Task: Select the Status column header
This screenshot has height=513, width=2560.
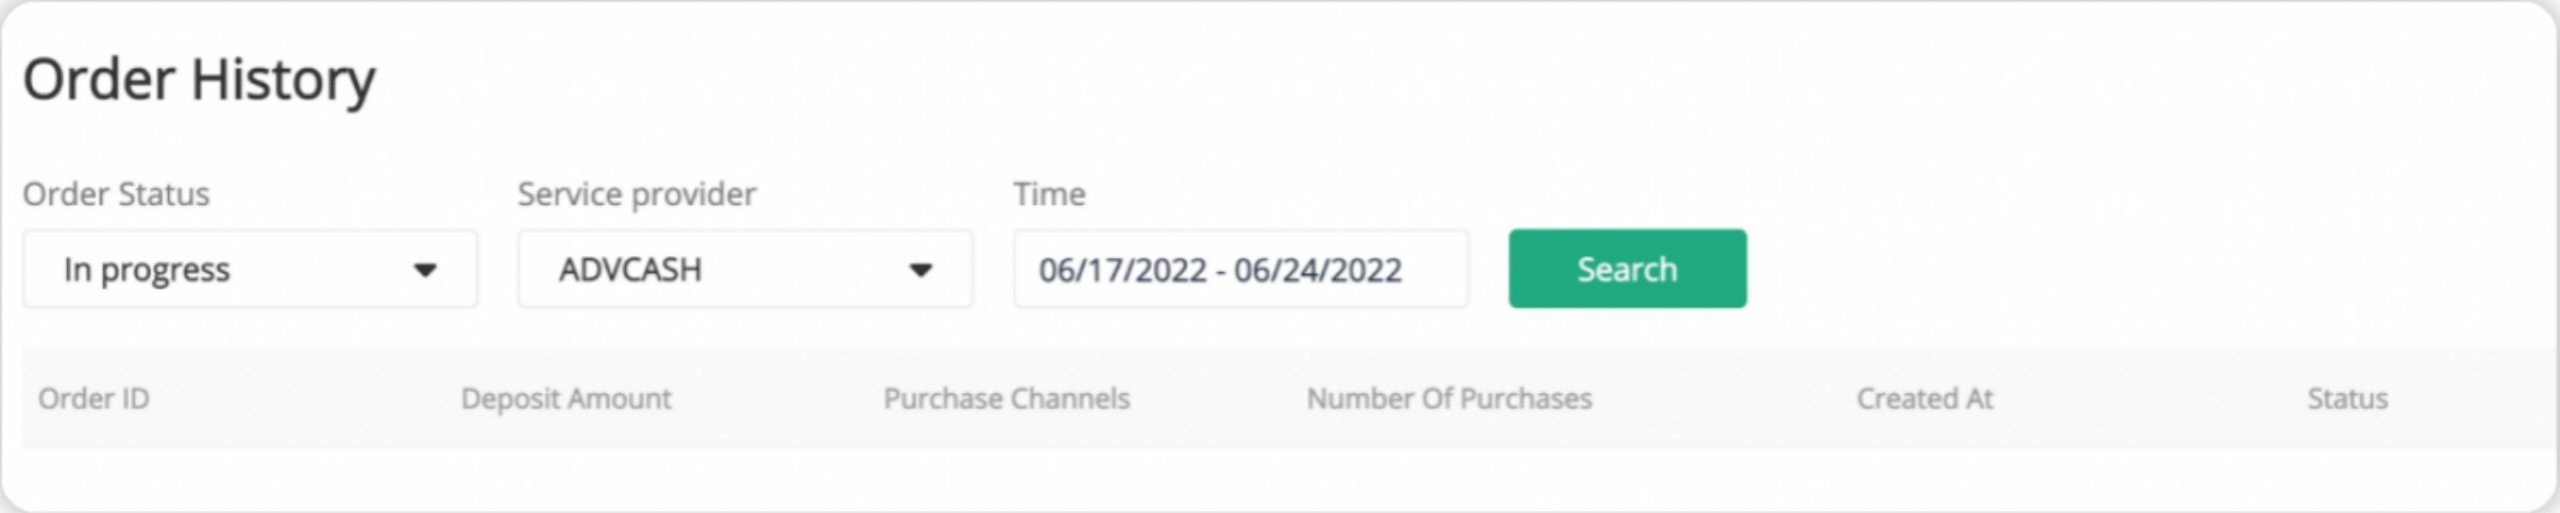Action: click(x=2347, y=399)
